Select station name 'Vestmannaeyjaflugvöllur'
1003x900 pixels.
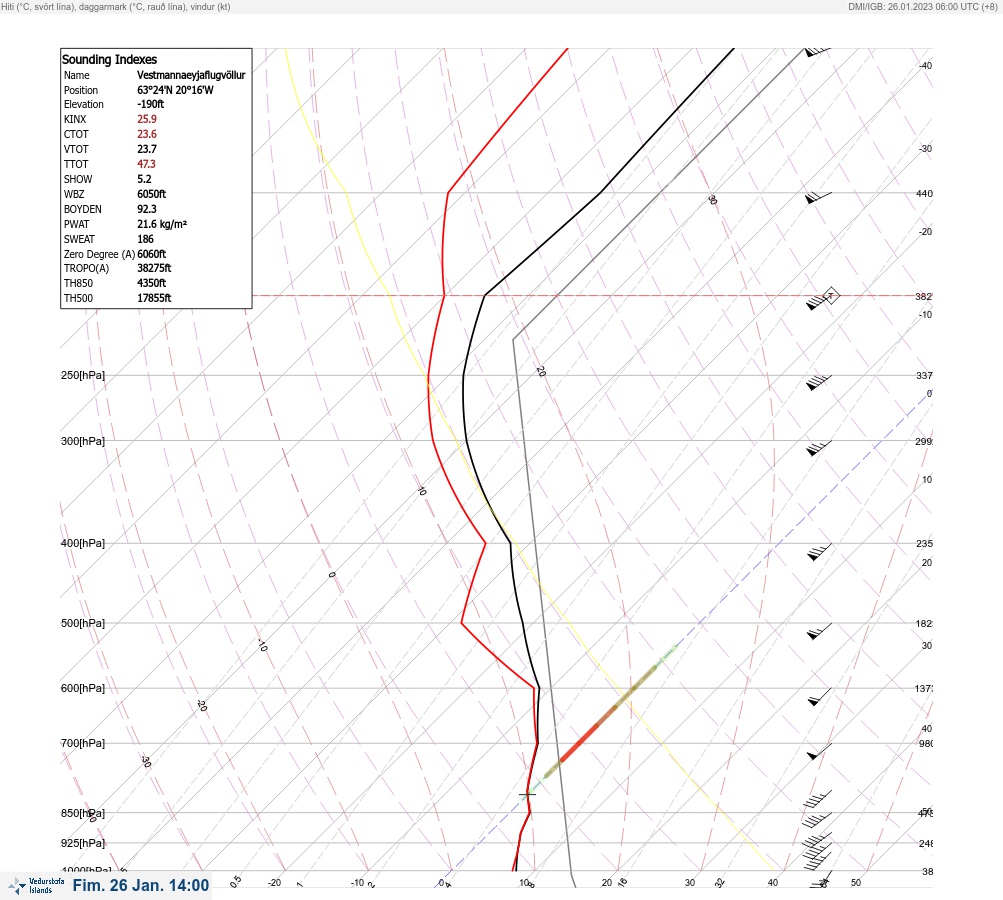point(191,75)
